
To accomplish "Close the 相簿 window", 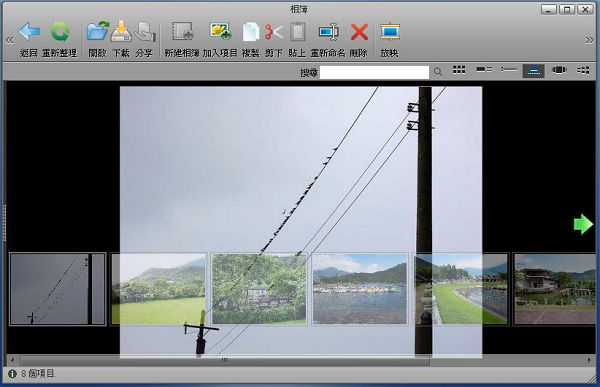I will pos(585,10).
